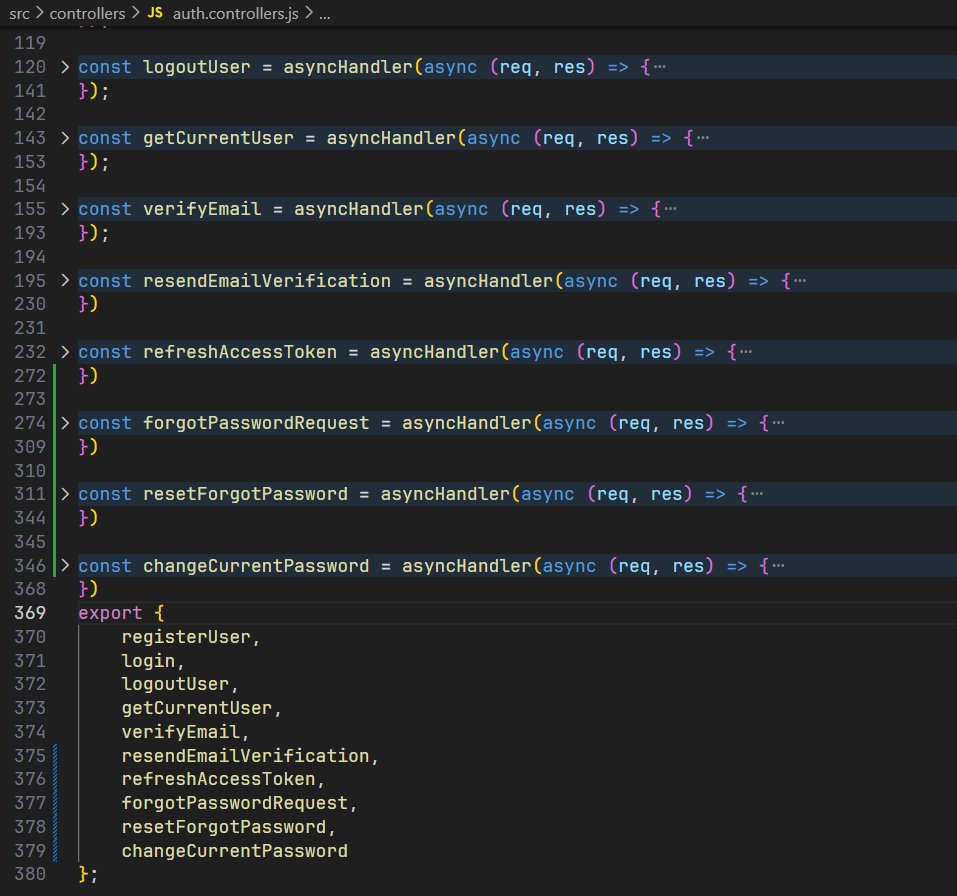Screen dimensions: 957x896
Task: Click getCurrentUser in the export list
Action: pyautogui.click(x=197, y=708)
